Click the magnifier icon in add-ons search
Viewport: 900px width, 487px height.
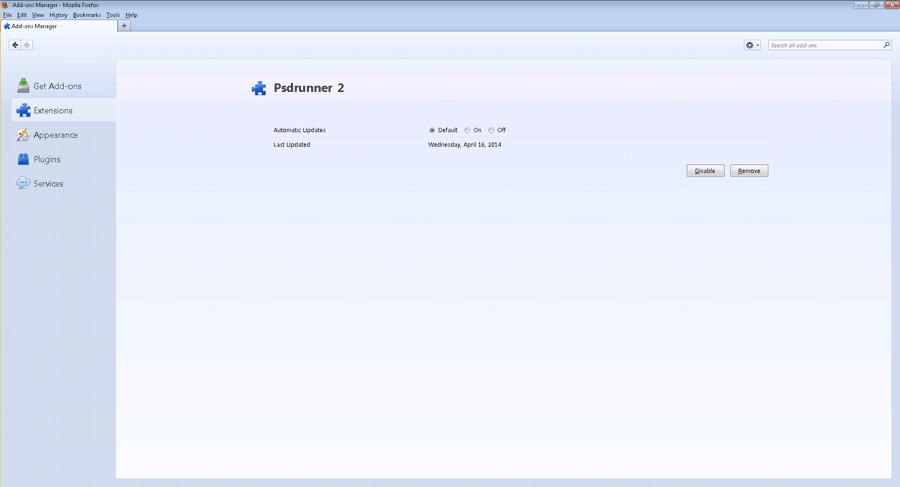[886, 45]
